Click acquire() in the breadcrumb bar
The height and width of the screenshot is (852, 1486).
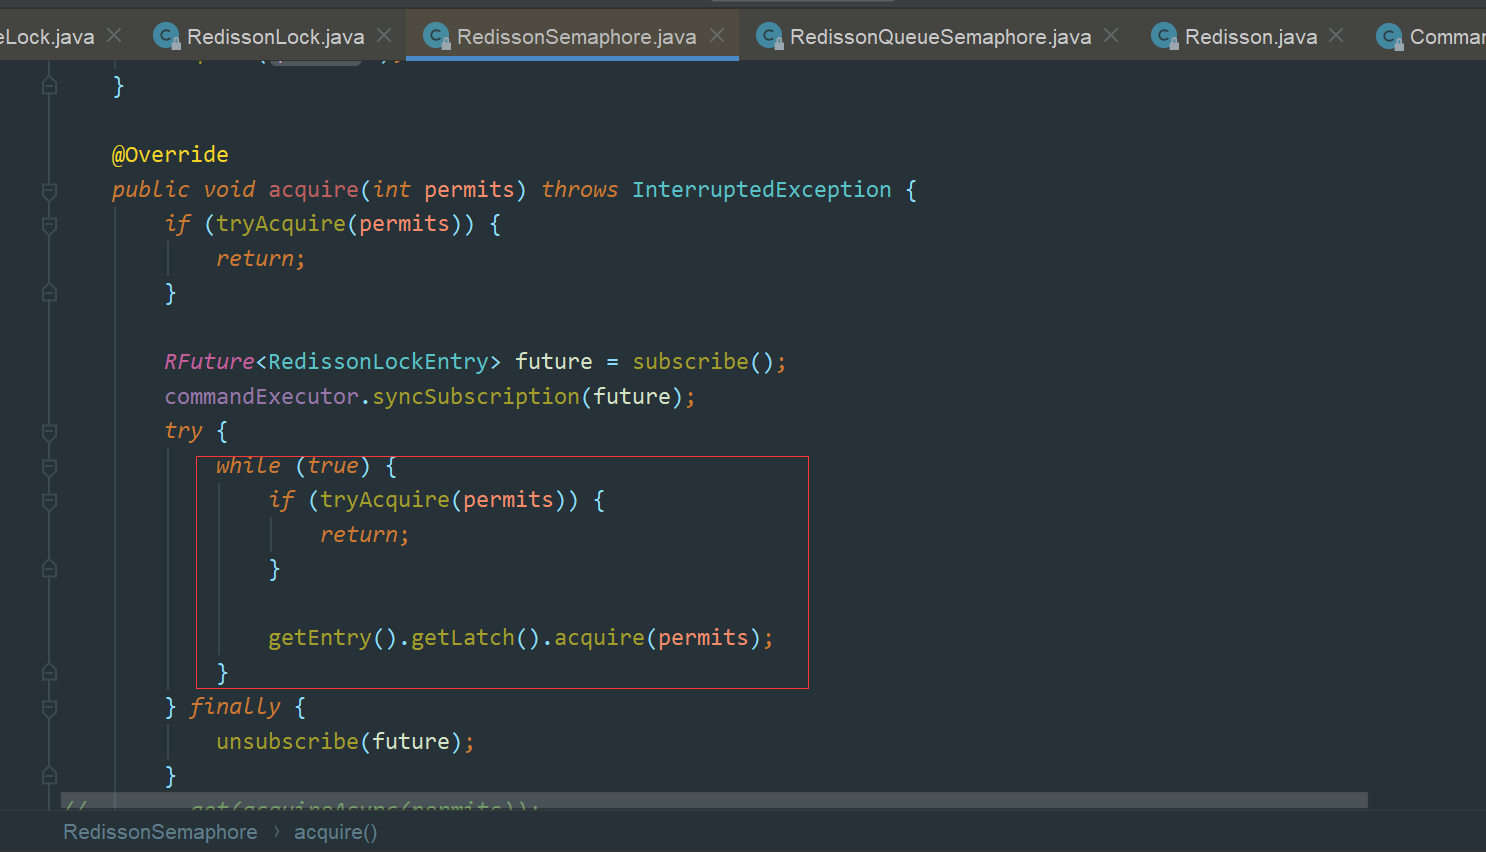click(x=336, y=831)
